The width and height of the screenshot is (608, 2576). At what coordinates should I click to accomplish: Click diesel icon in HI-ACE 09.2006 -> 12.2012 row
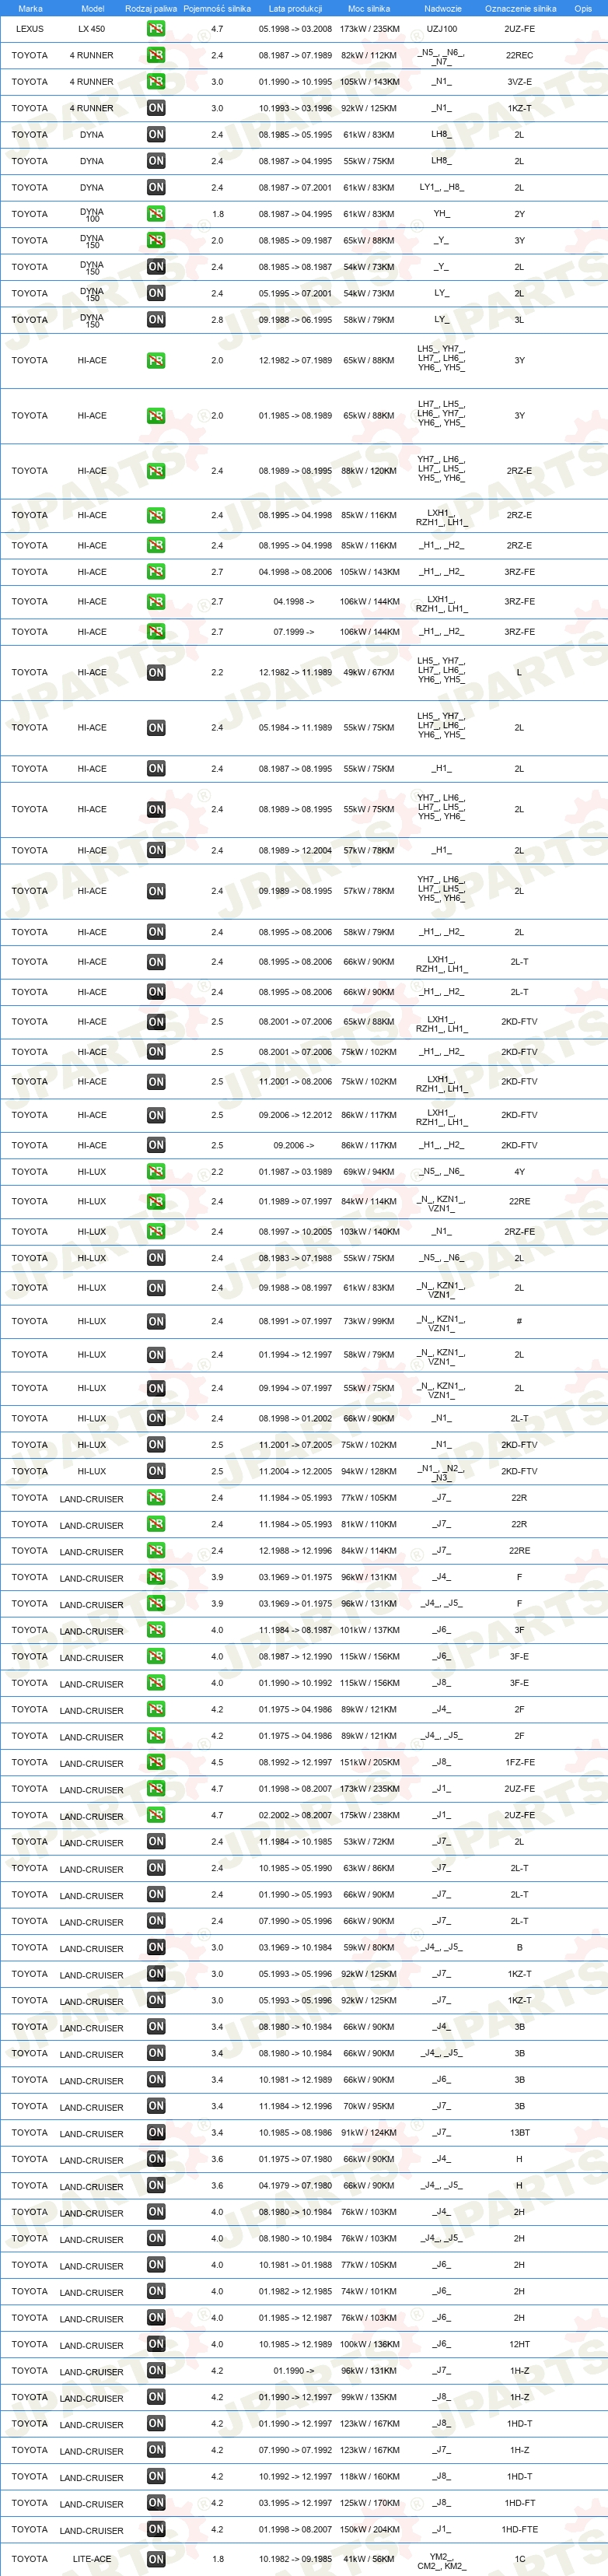point(156,1115)
